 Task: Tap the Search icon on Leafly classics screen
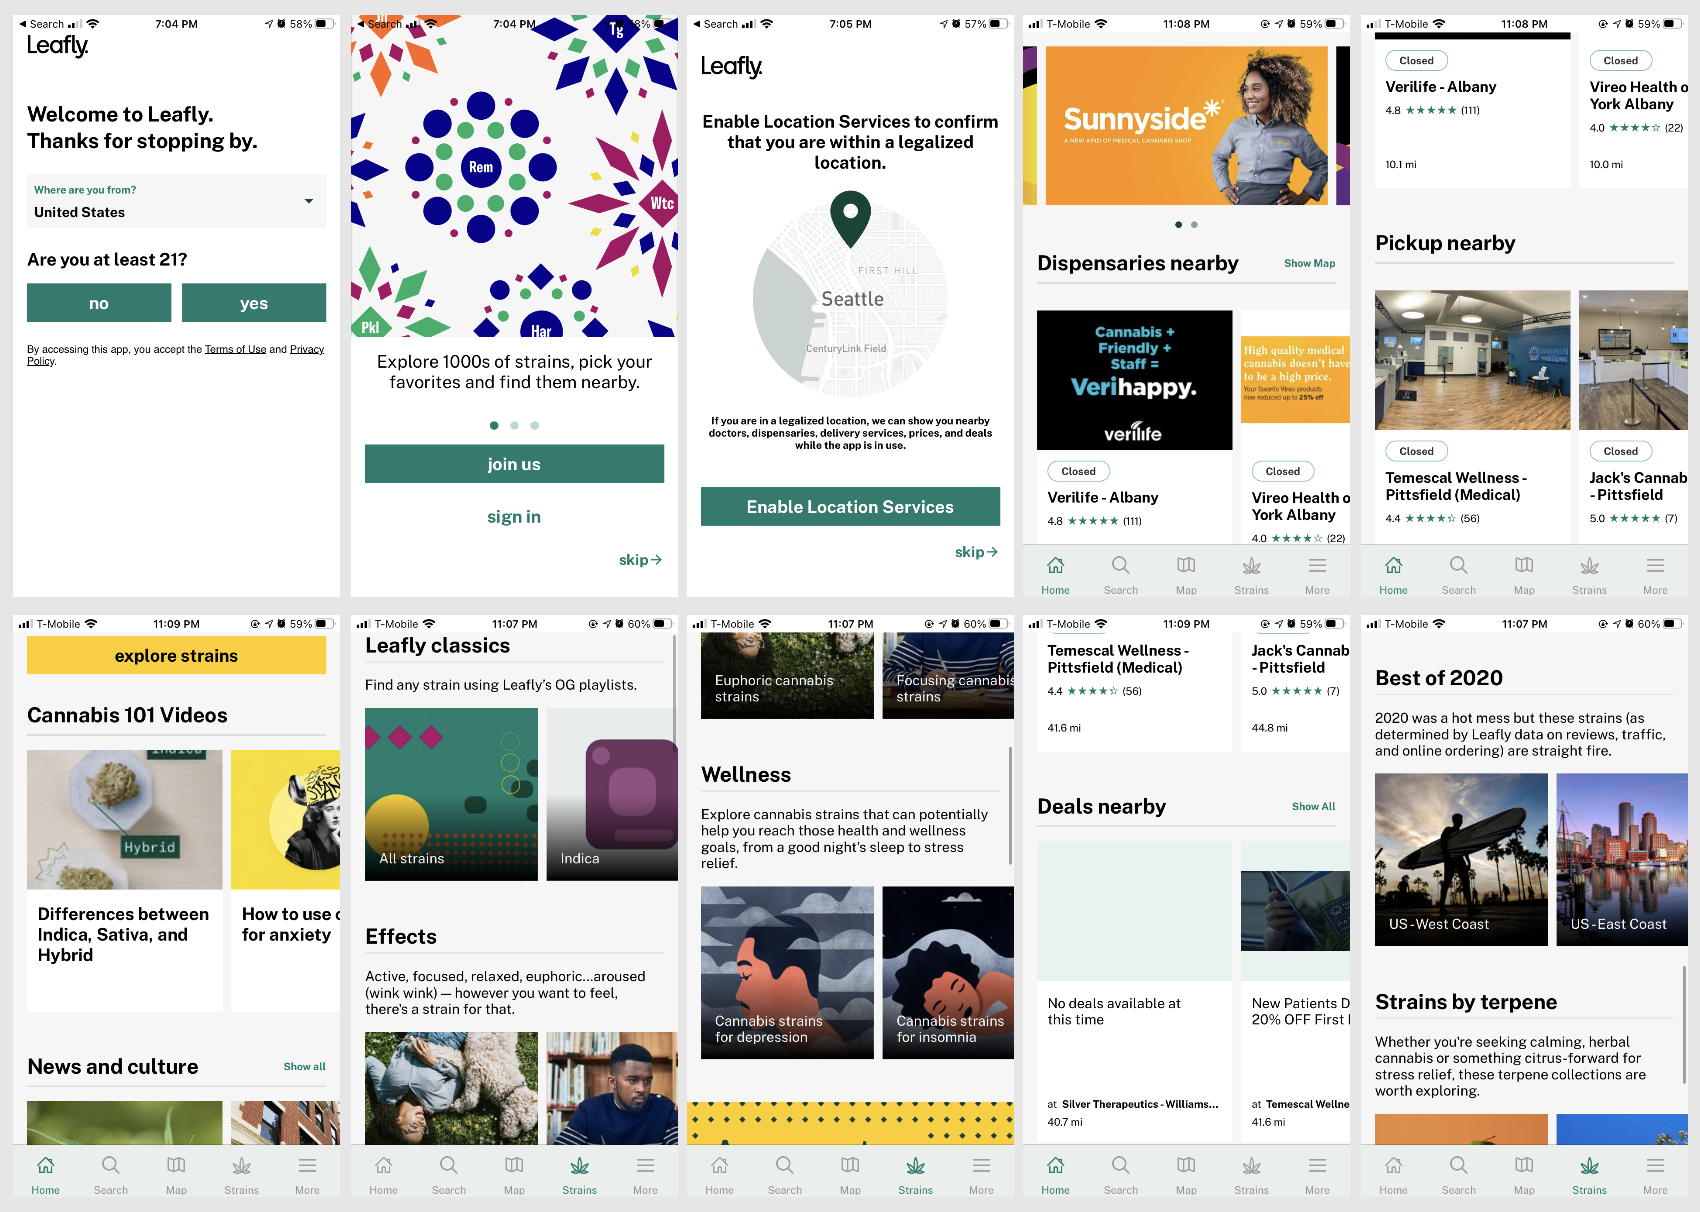tap(449, 1175)
